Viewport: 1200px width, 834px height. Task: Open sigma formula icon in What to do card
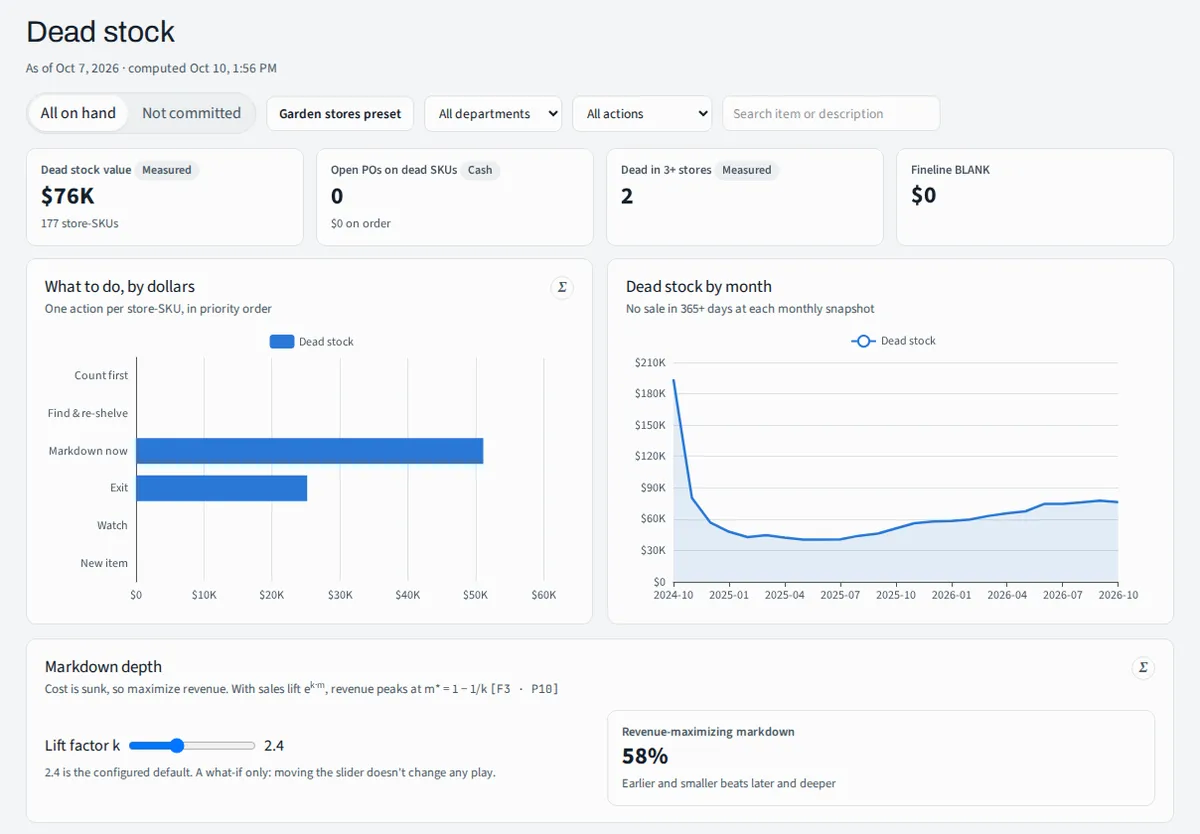(562, 288)
